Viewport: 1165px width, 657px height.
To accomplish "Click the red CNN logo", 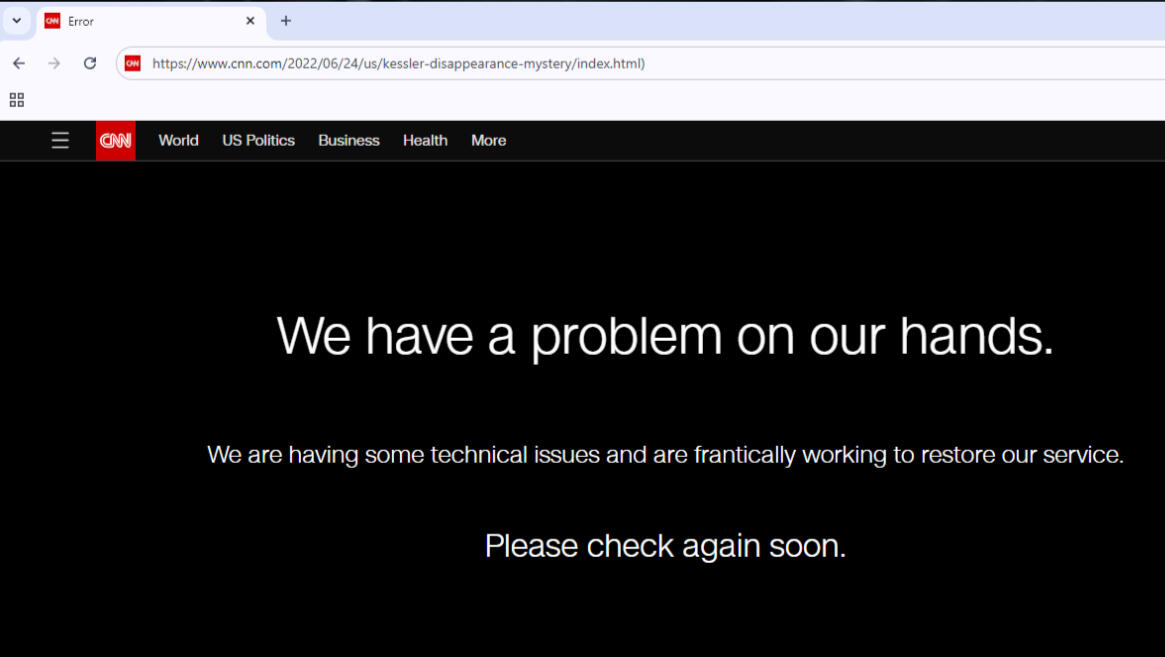I will (x=116, y=141).
